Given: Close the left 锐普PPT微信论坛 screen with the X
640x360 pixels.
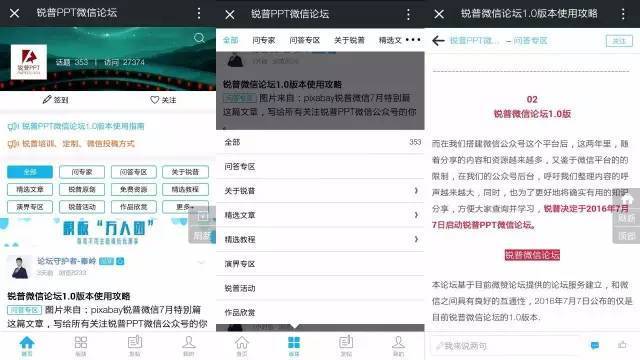Looking at the screenshot, I should pyautogui.click(x=15, y=13).
